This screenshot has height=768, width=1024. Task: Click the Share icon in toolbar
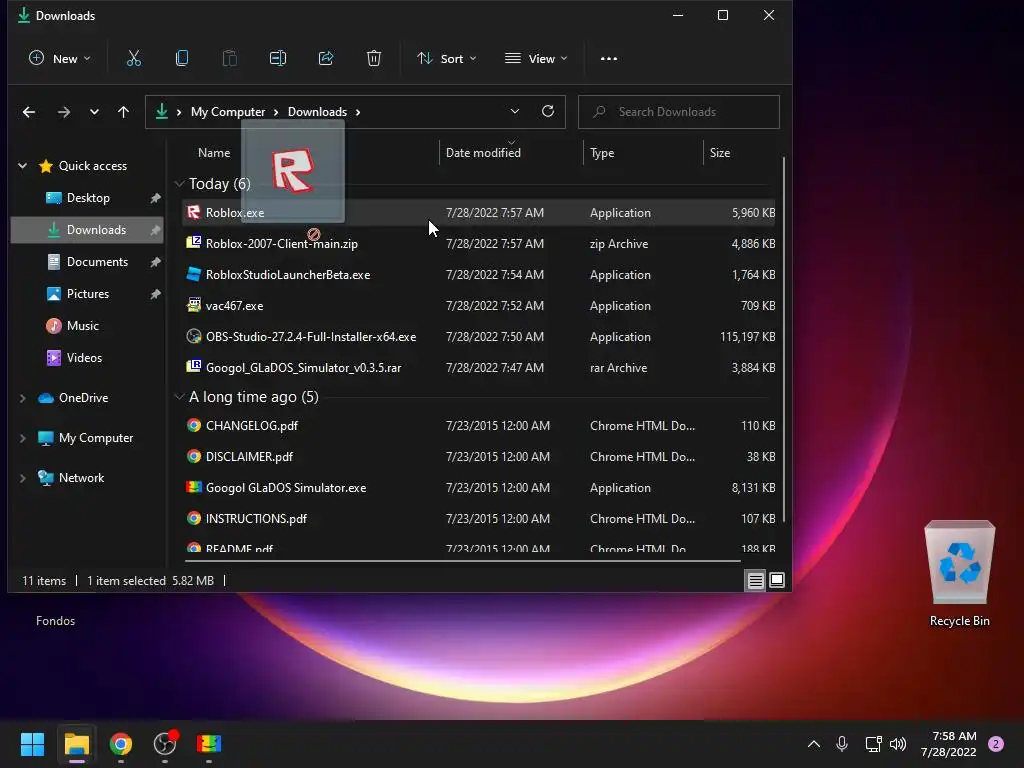coord(326,59)
